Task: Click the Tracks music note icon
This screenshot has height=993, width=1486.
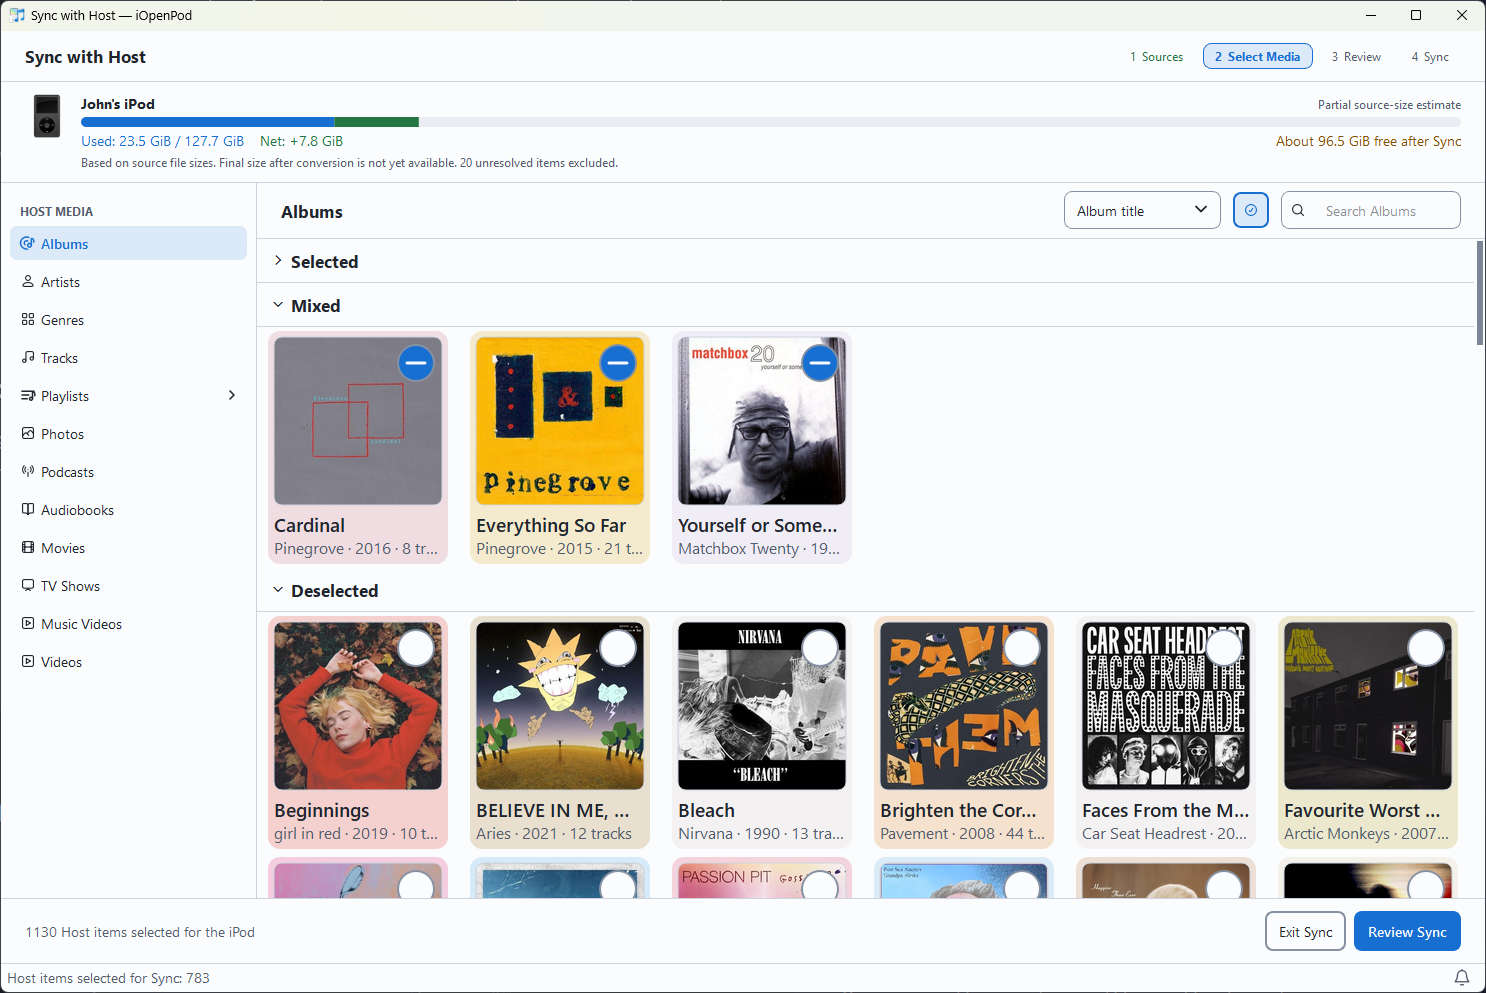Action: coord(28,357)
